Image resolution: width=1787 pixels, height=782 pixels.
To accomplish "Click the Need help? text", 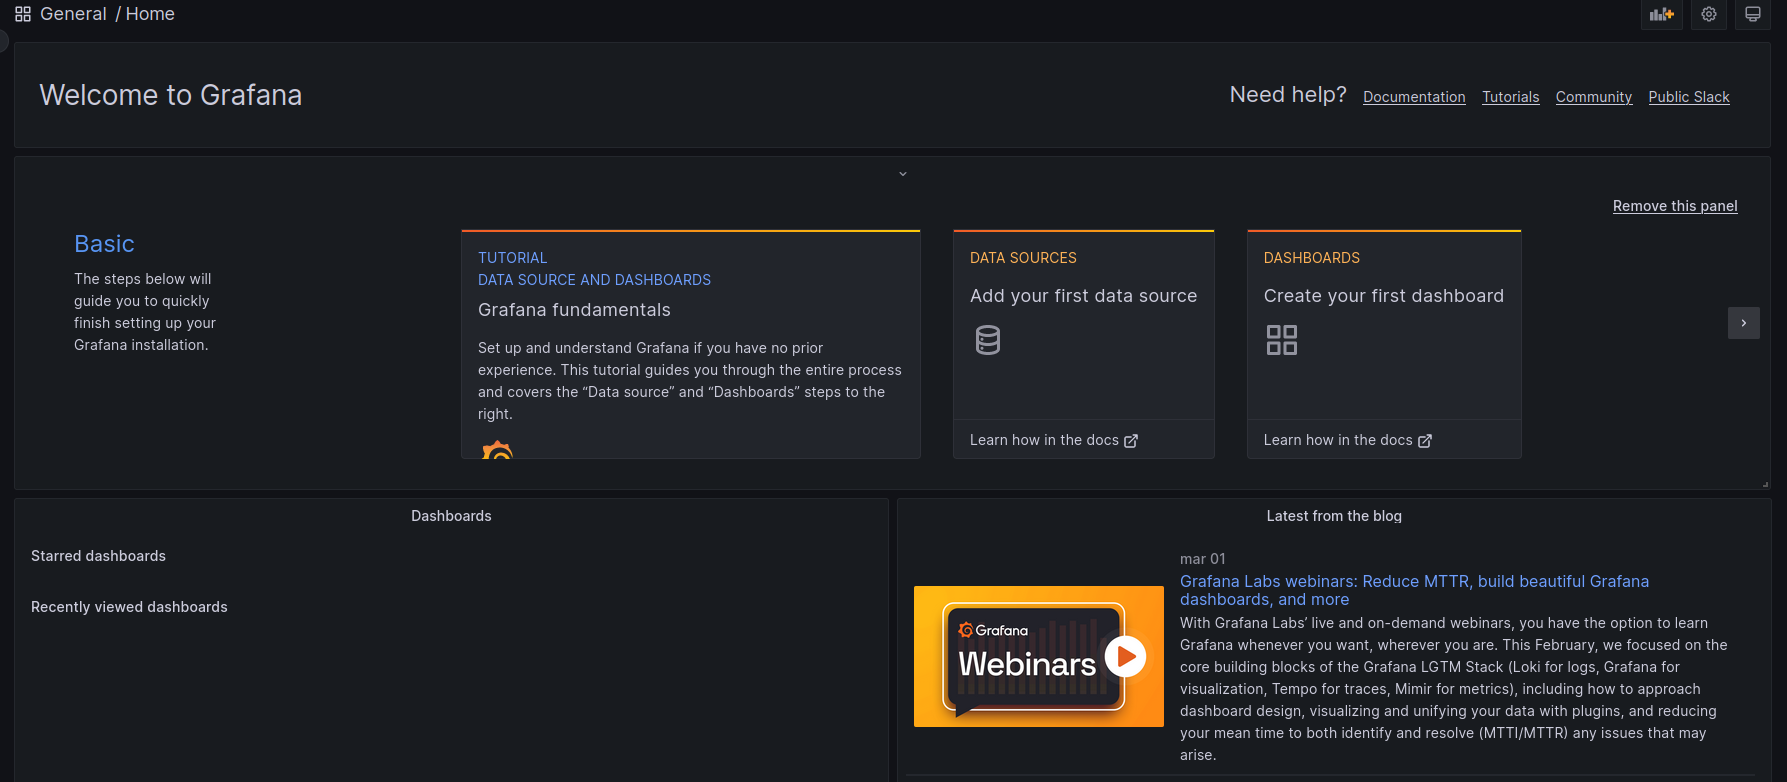I will (x=1288, y=95).
